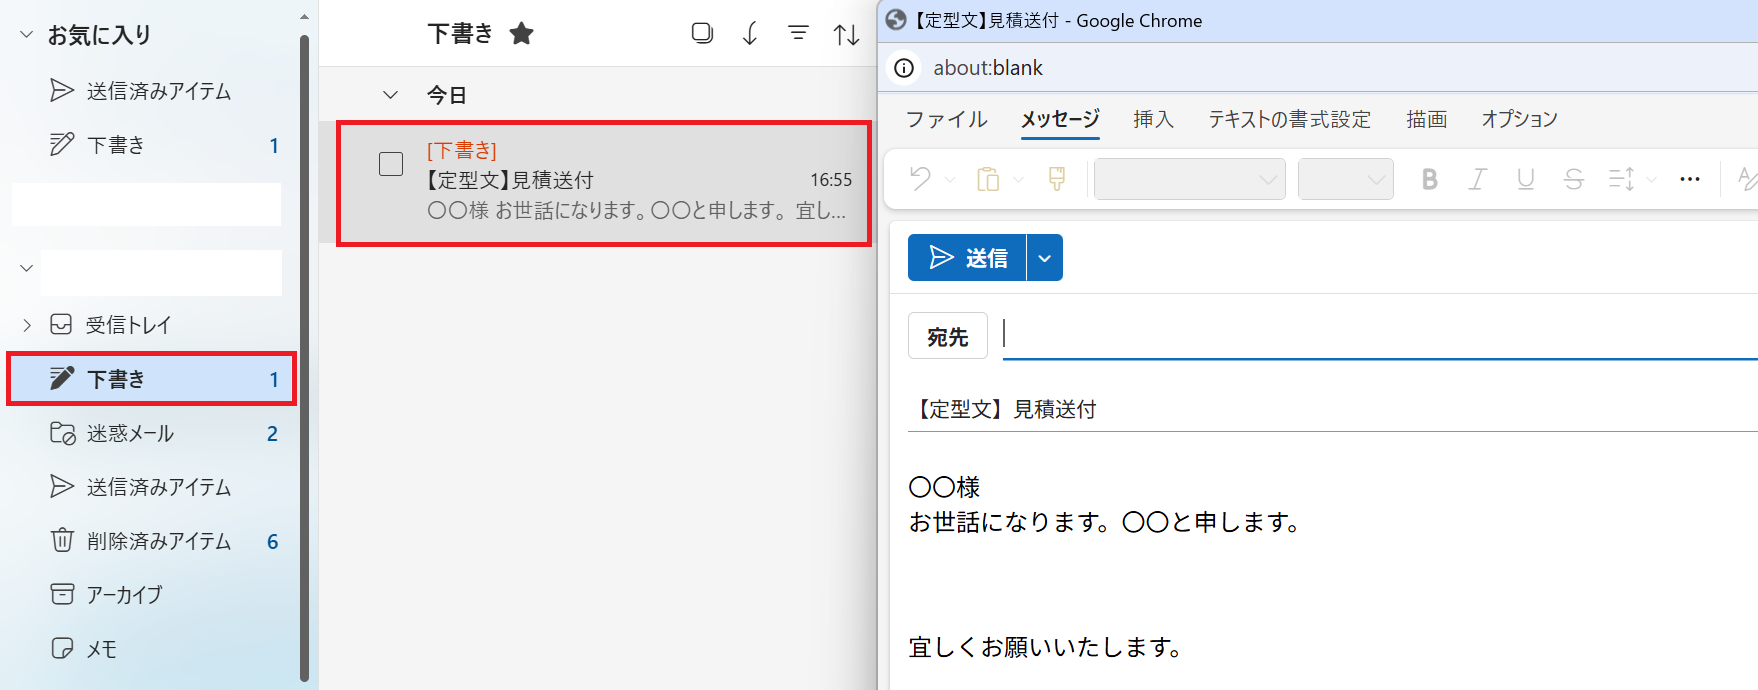Click the body line 宜しくお願いいたします。
The width and height of the screenshot is (1758, 690).
(1045, 647)
